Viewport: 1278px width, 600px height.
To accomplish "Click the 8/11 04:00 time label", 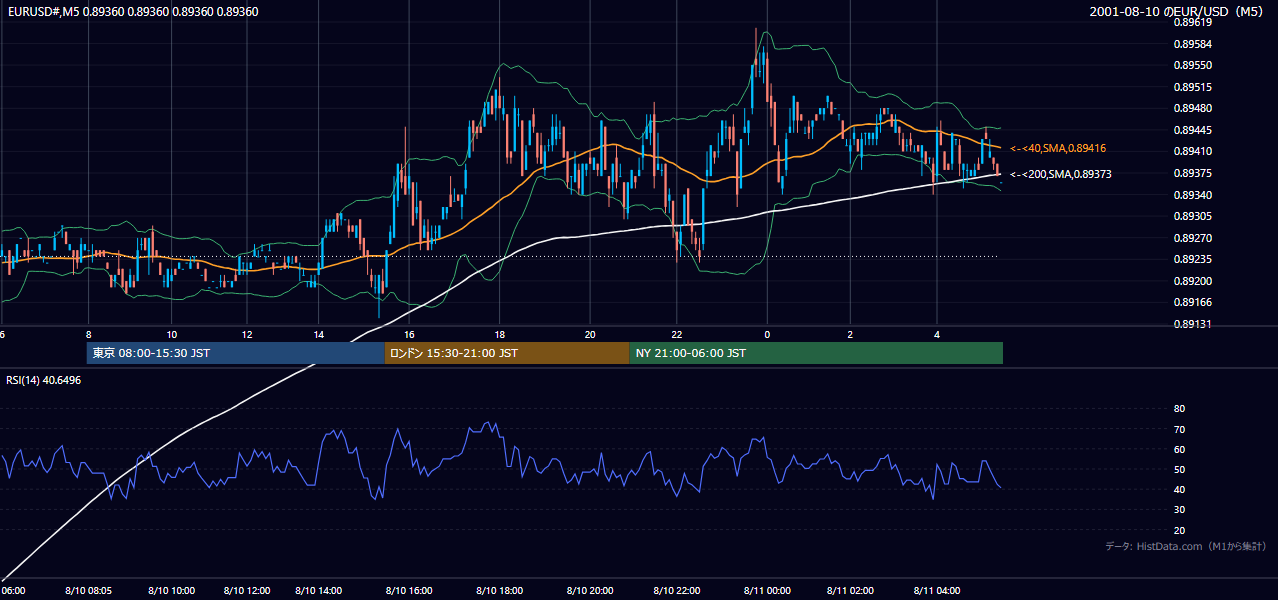I will pyautogui.click(x=937, y=591).
